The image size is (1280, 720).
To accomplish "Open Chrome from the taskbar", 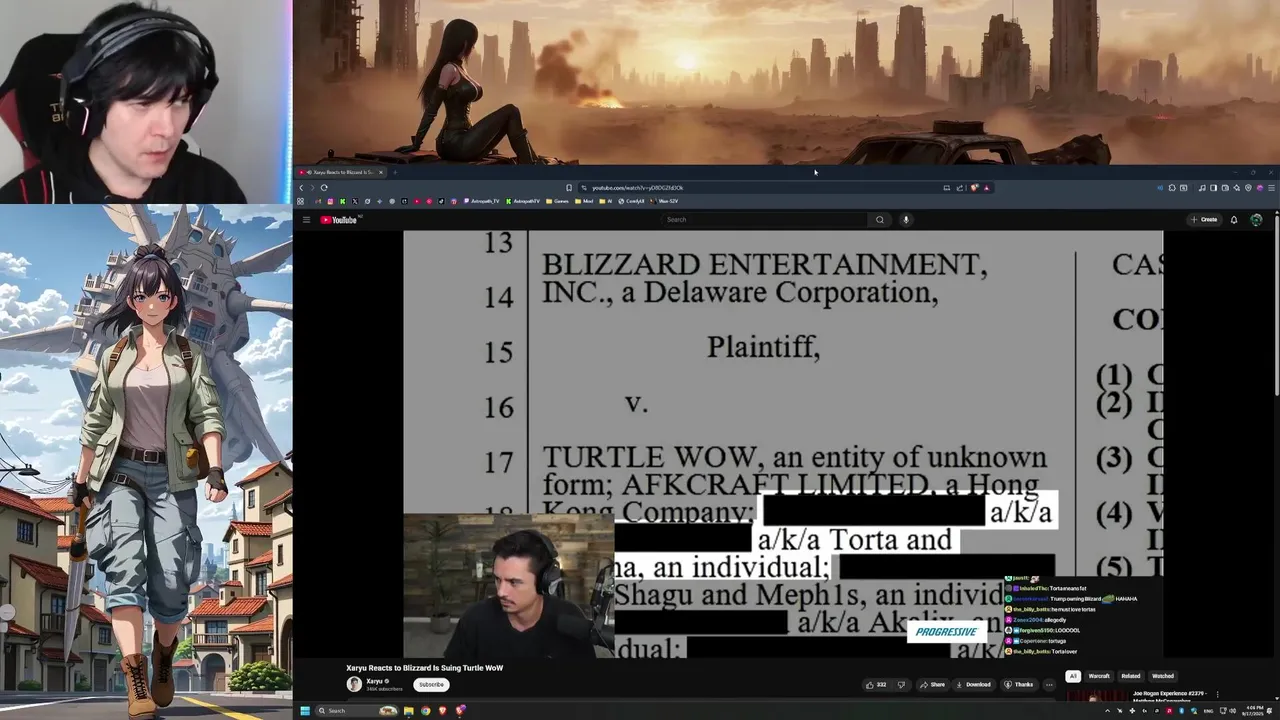I will click(x=425, y=711).
